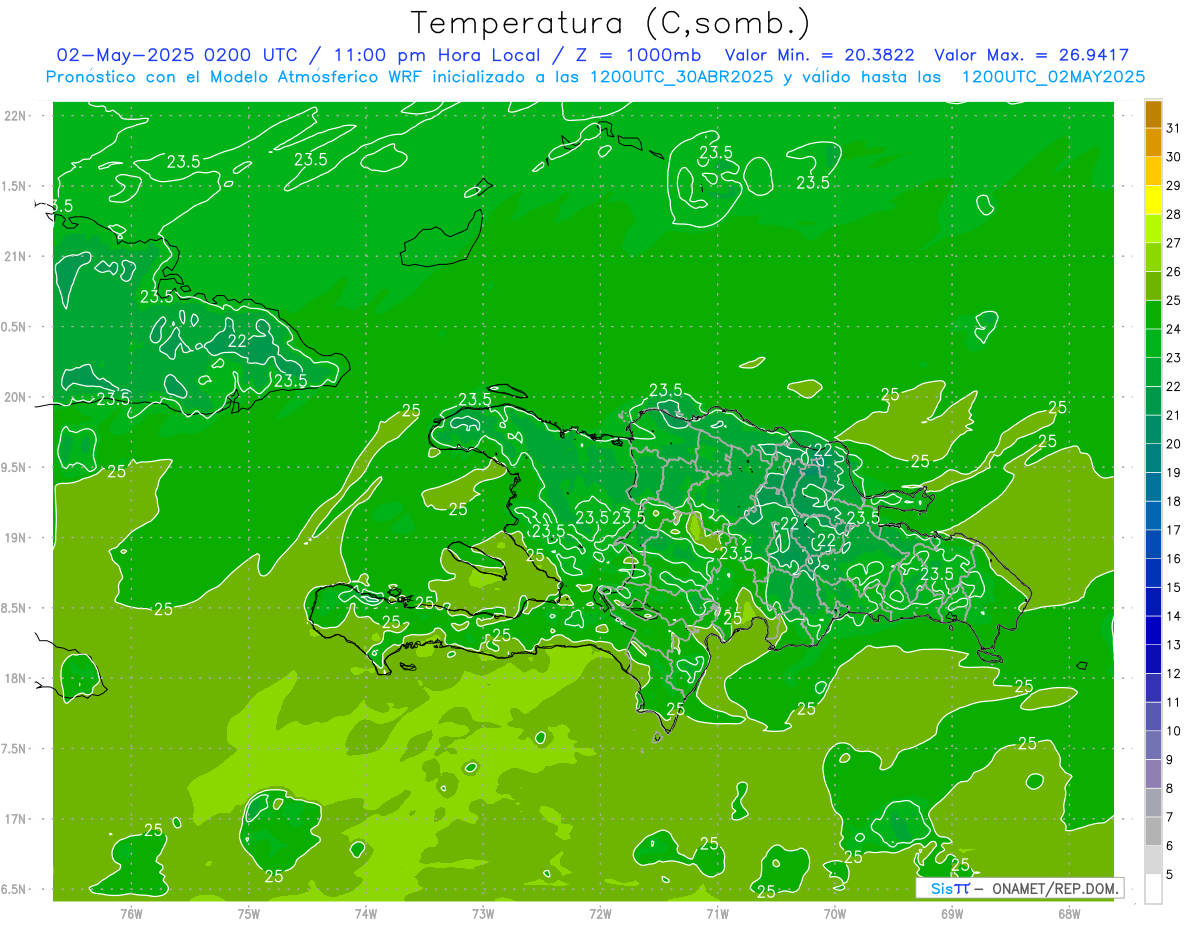
Task: Click the "18N" latitude axis label
Action: point(17,678)
